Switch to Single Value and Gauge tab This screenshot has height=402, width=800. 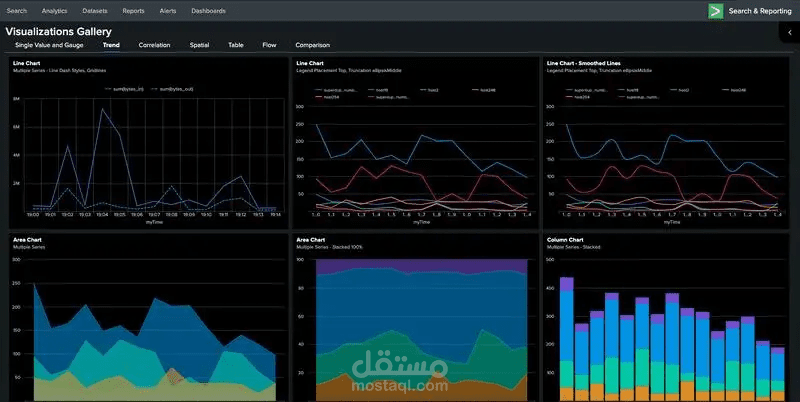[x=49, y=45]
